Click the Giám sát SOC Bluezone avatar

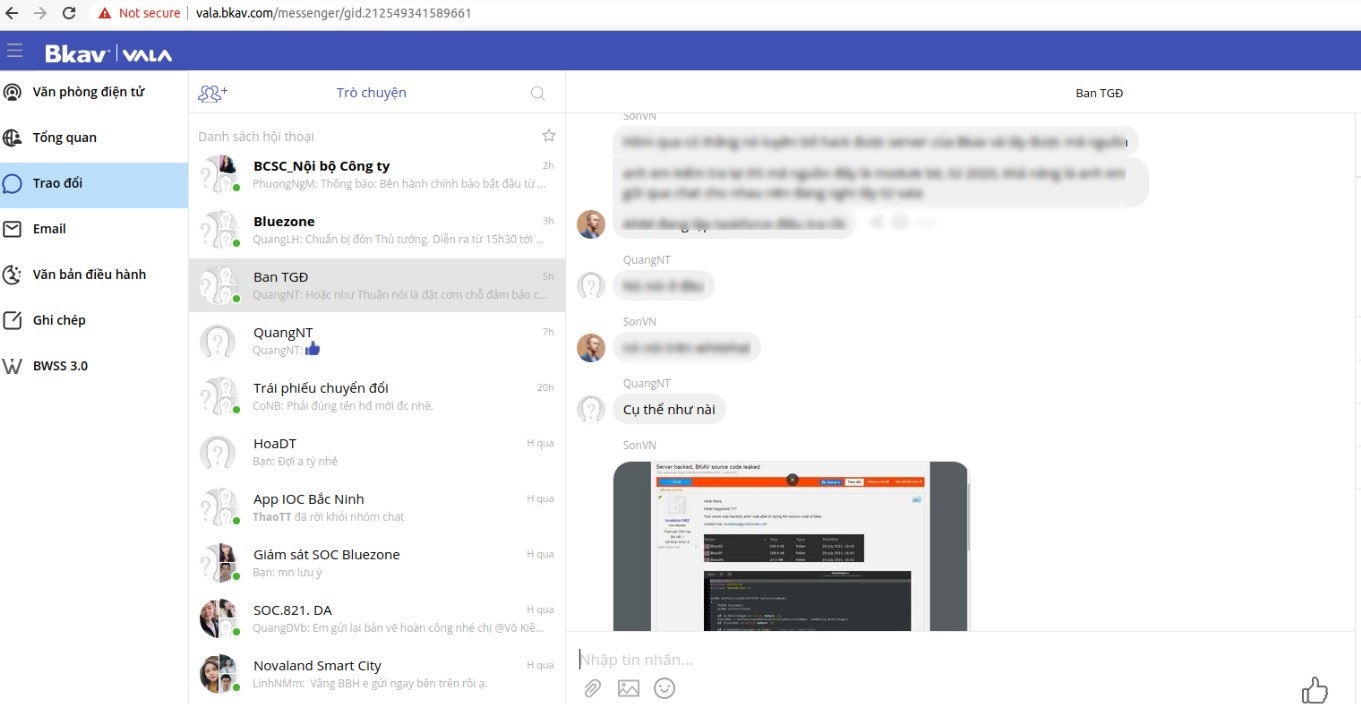click(219, 563)
